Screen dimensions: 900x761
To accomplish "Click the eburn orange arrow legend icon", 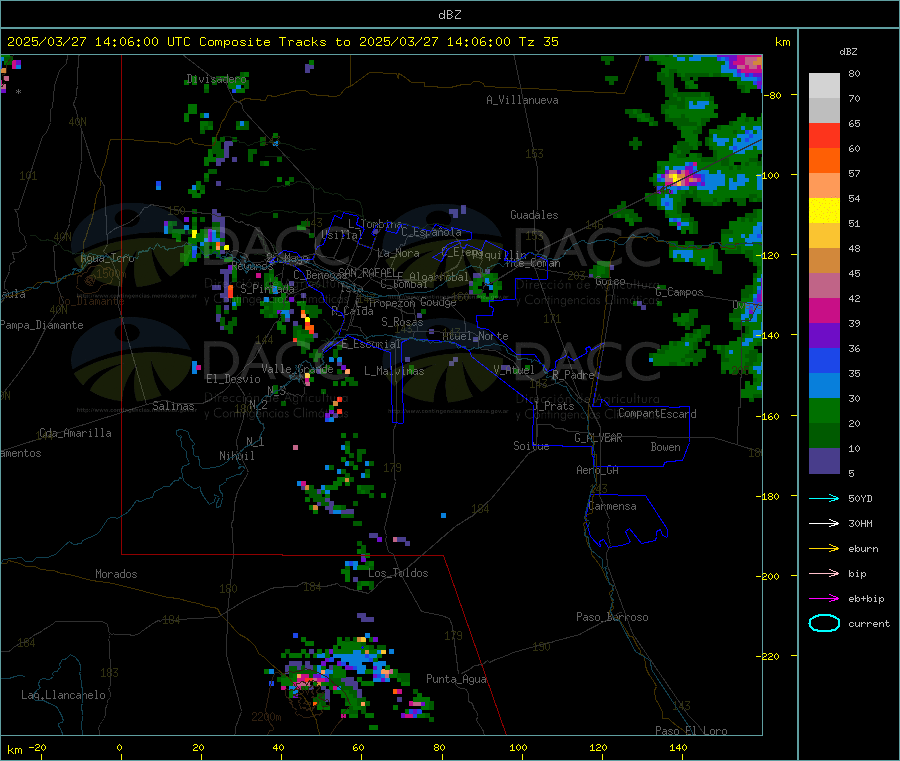I will tap(824, 549).
